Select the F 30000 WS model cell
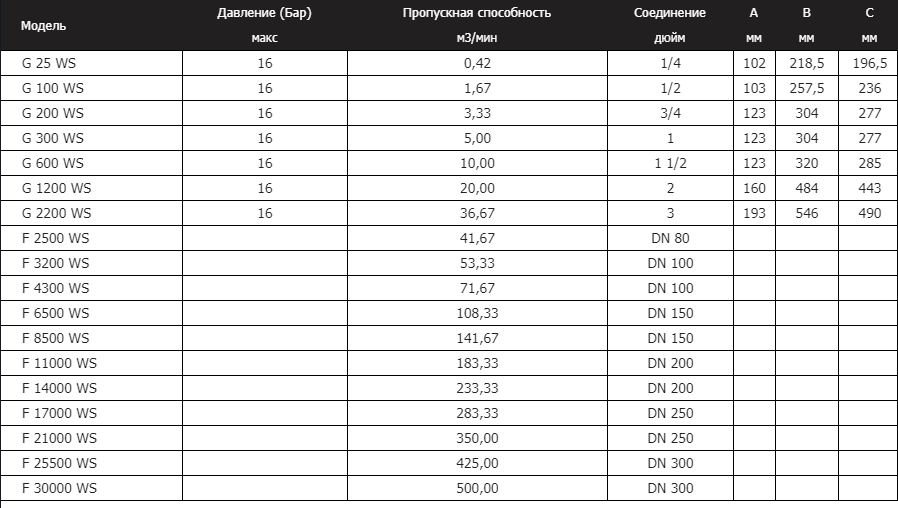Image resolution: width=898 pixels, height=508 pixels. 92,488
